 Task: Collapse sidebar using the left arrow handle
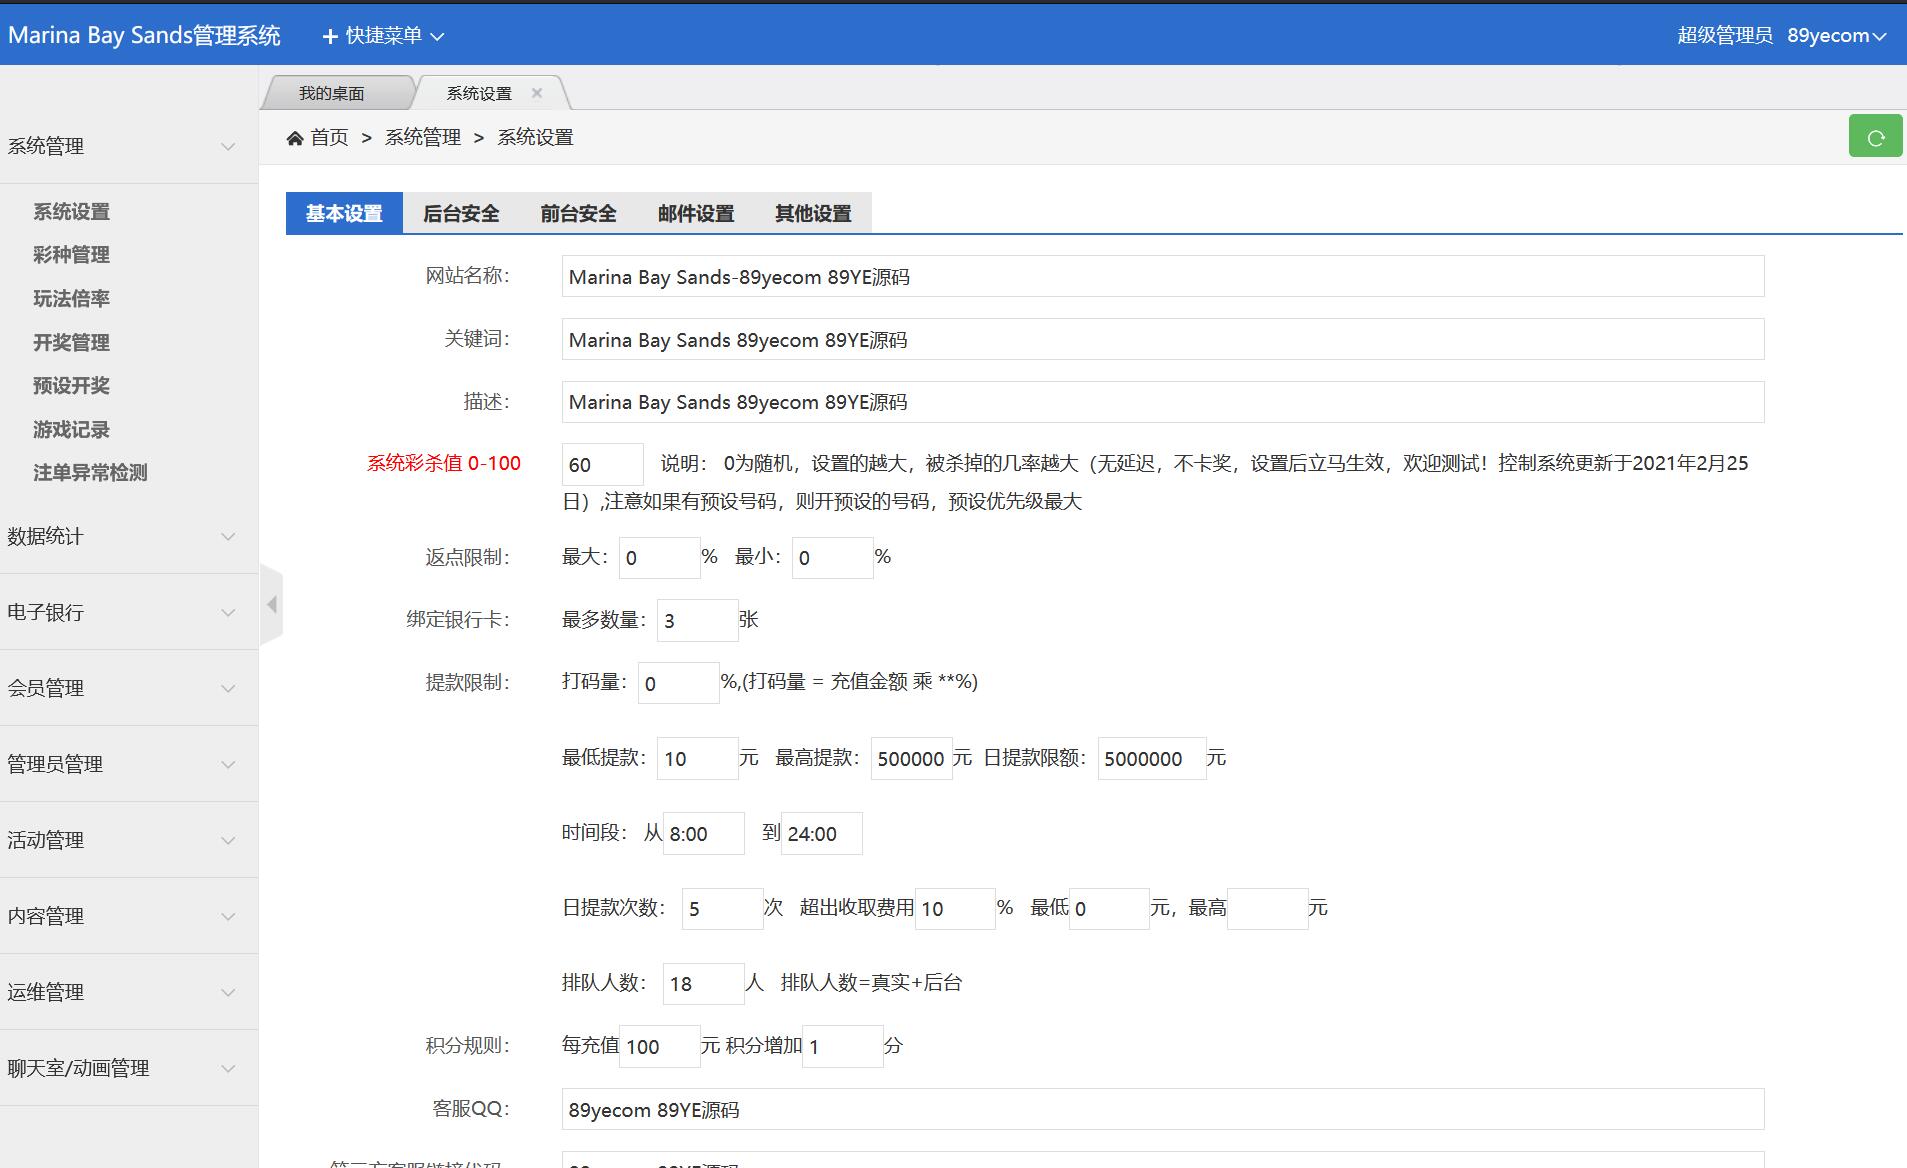pos(271,604)
